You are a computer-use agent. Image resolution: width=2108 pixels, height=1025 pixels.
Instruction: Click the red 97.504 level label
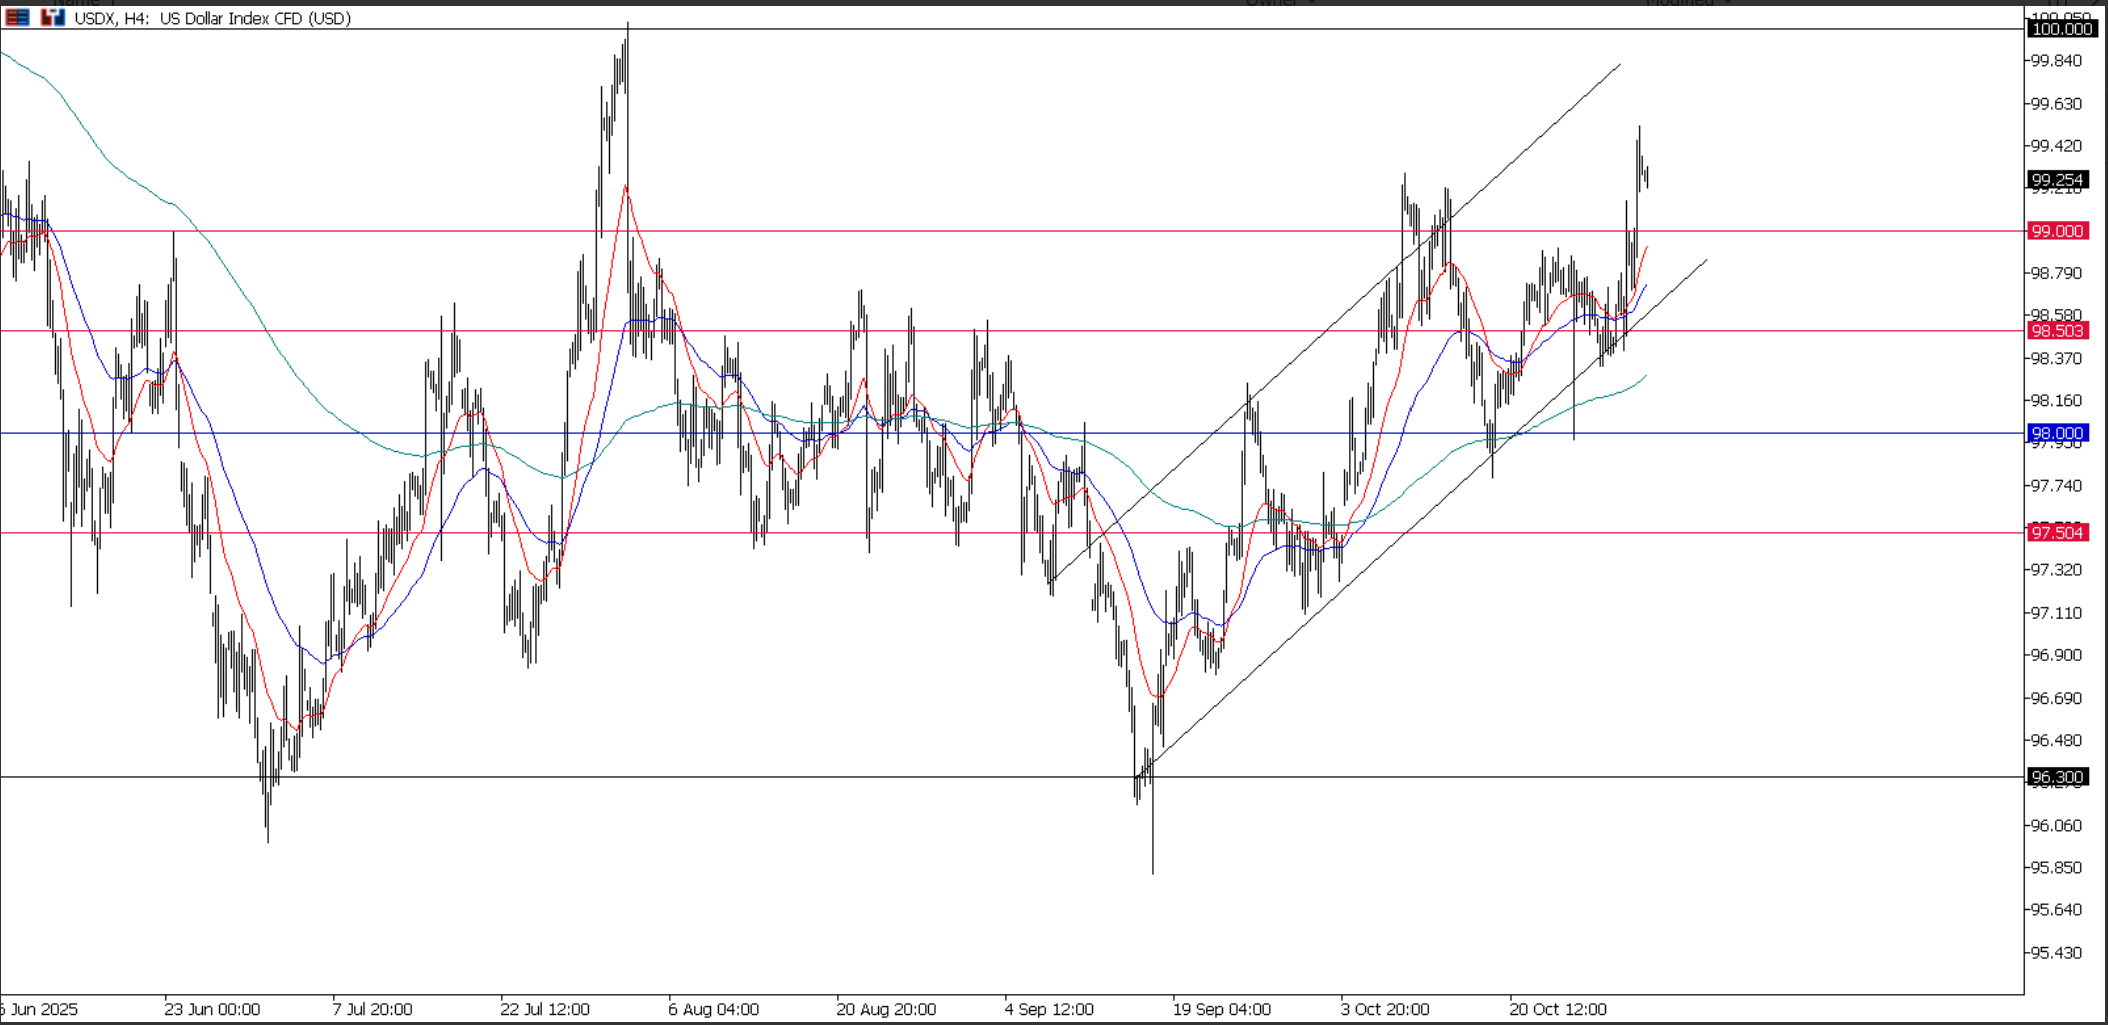coord(2057,533)
